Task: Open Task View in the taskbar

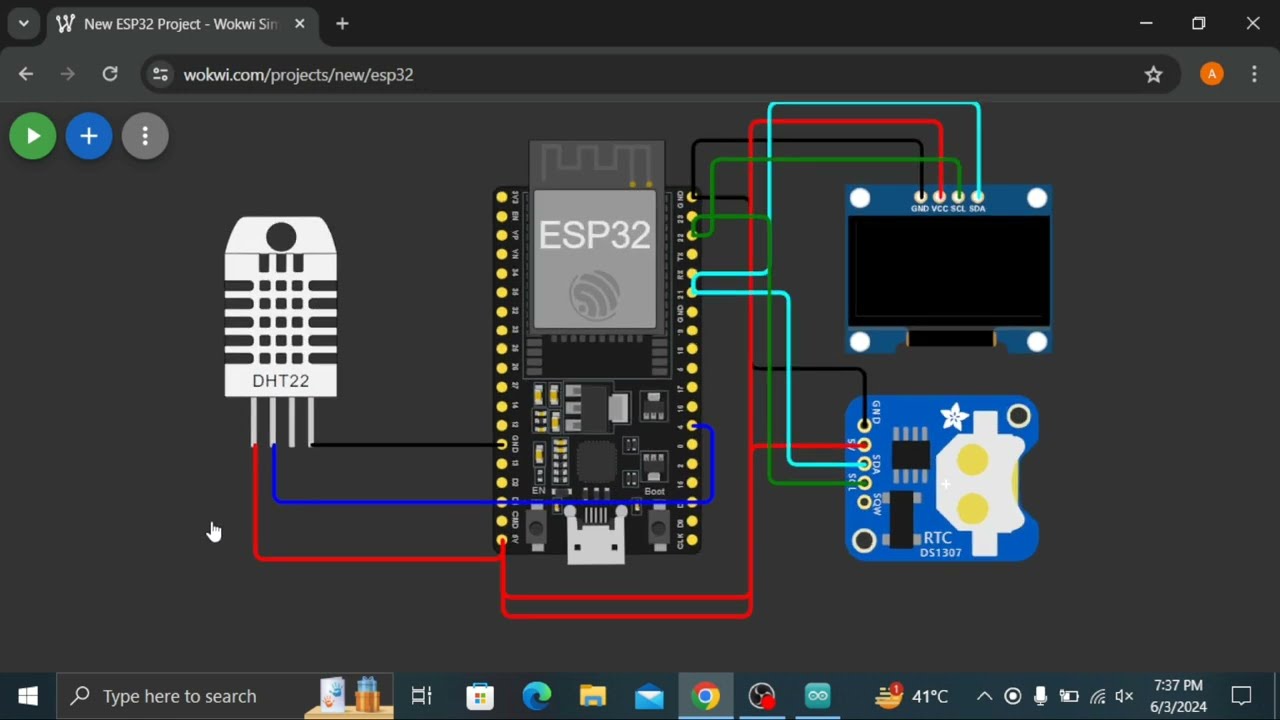Action: pos(422,696)
